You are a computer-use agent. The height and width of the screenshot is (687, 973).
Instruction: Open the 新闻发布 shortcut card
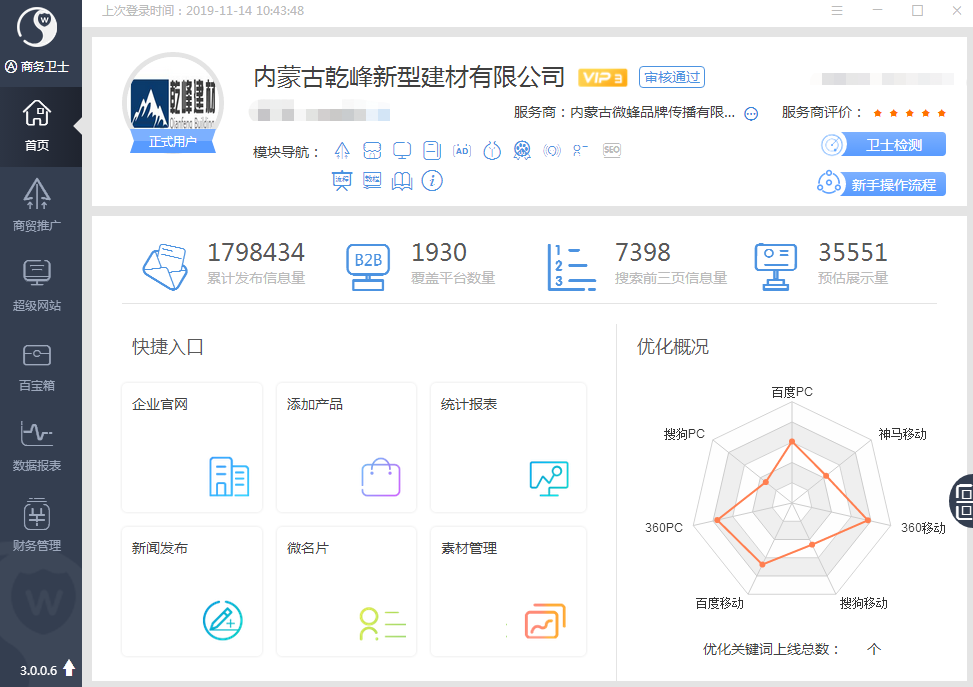coord(192,591)
